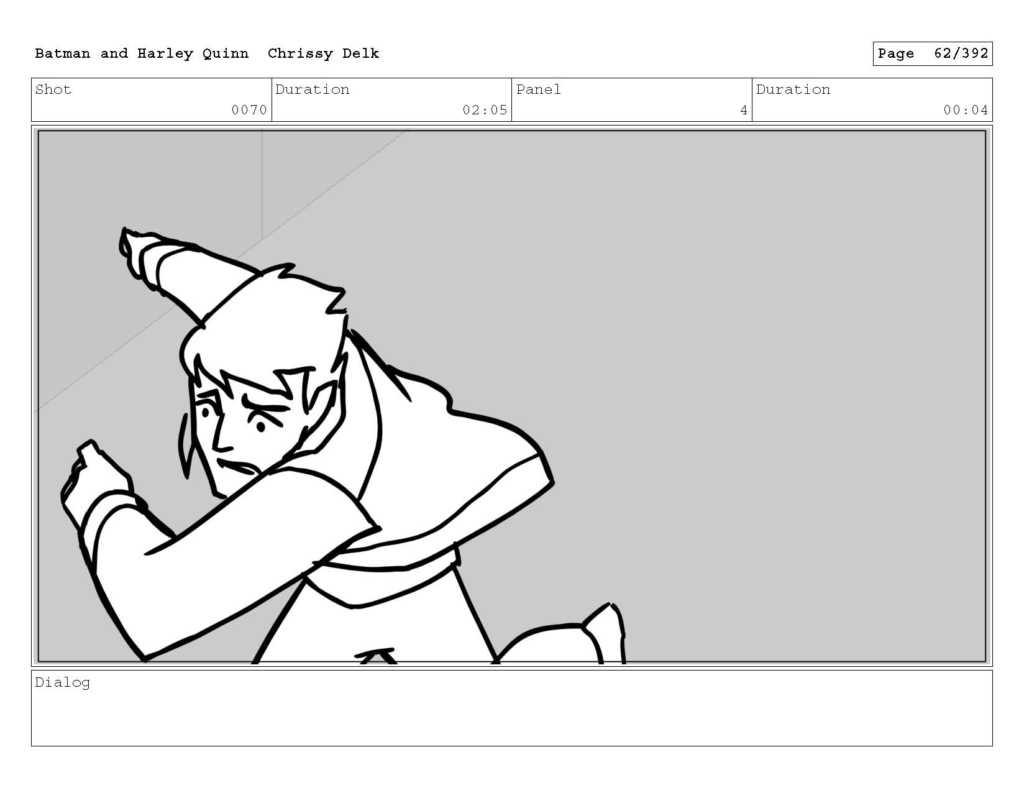Click the 'Dialog' label
Viewport: 1024px width, 793px height.
[x=63, y=683]
